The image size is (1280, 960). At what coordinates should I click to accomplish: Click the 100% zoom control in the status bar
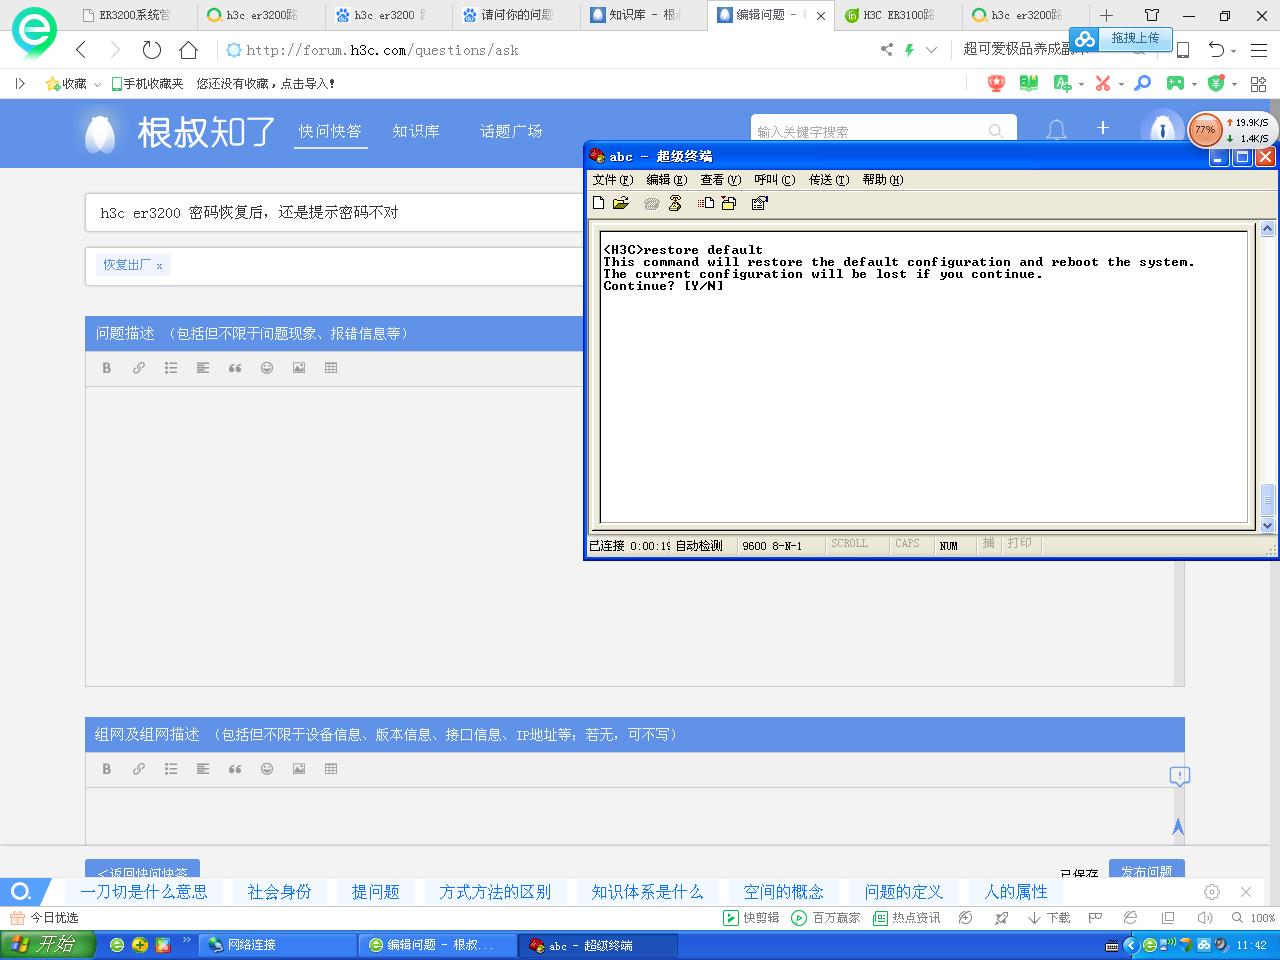point(1253,918)
